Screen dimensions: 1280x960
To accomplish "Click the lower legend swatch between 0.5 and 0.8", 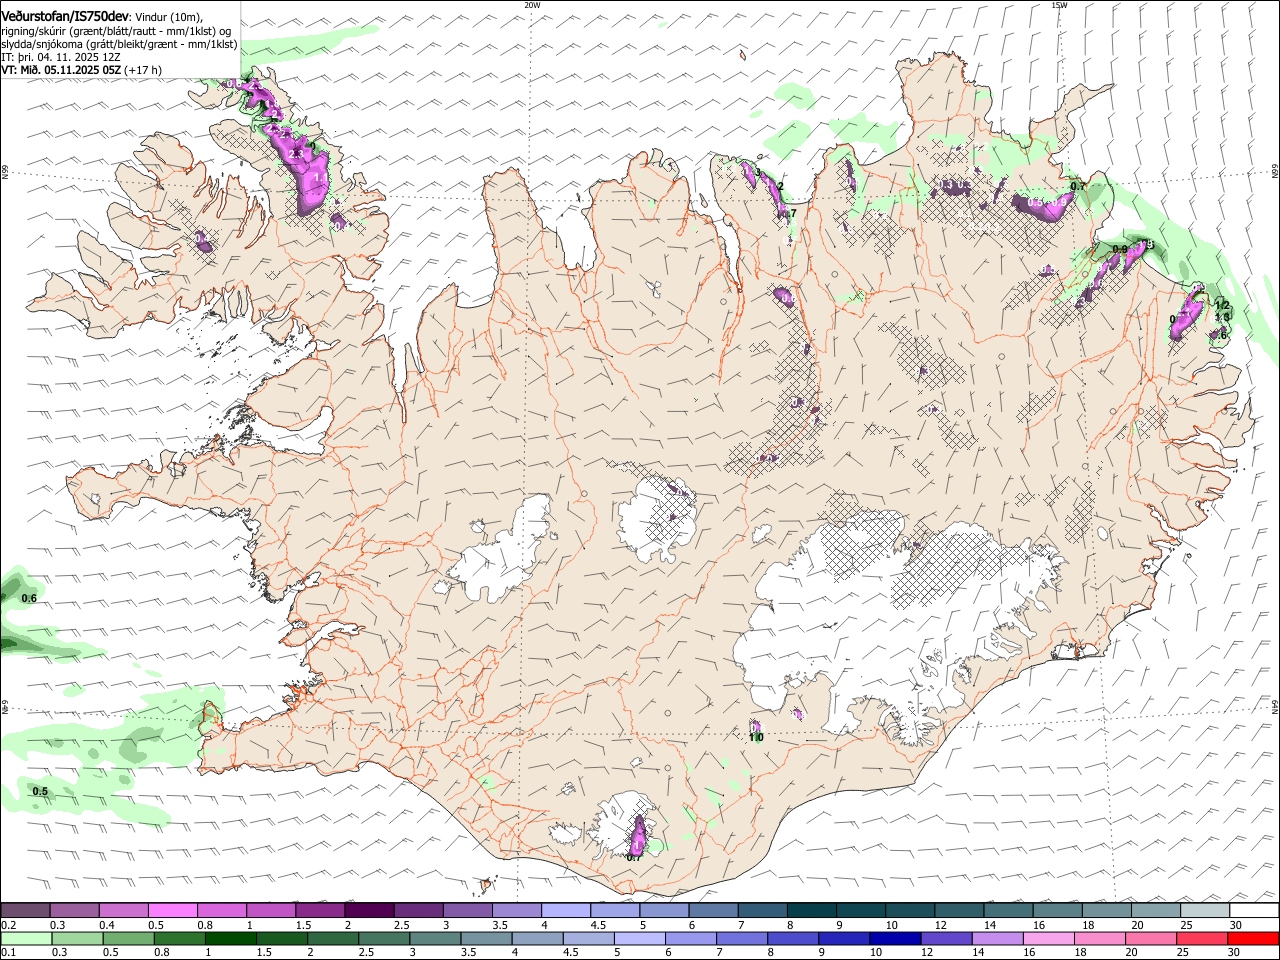I will pyautogui.click(x=129, y=938).
